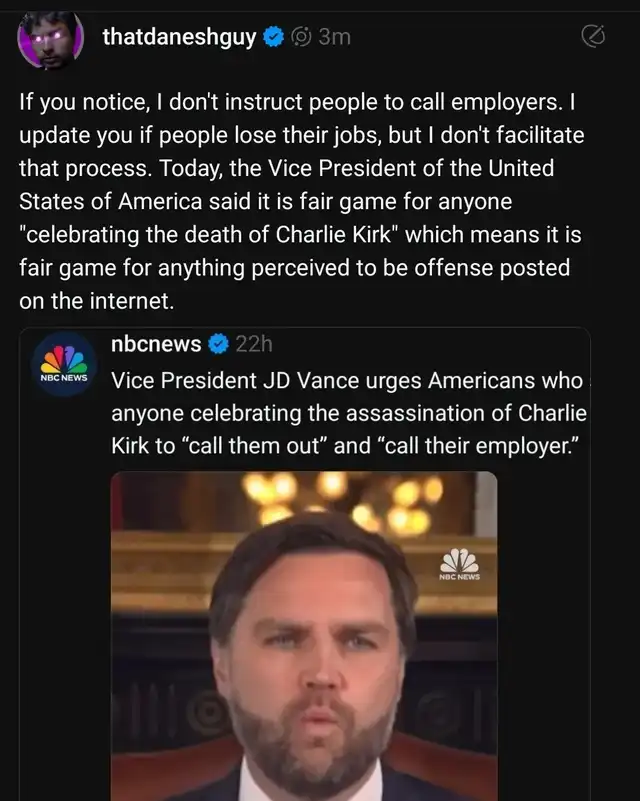The width and height of the screenshot is (640, 801).
Task: Tap the Threads icon before 3m
Action: pyautogui.click(x=300, y=38)
